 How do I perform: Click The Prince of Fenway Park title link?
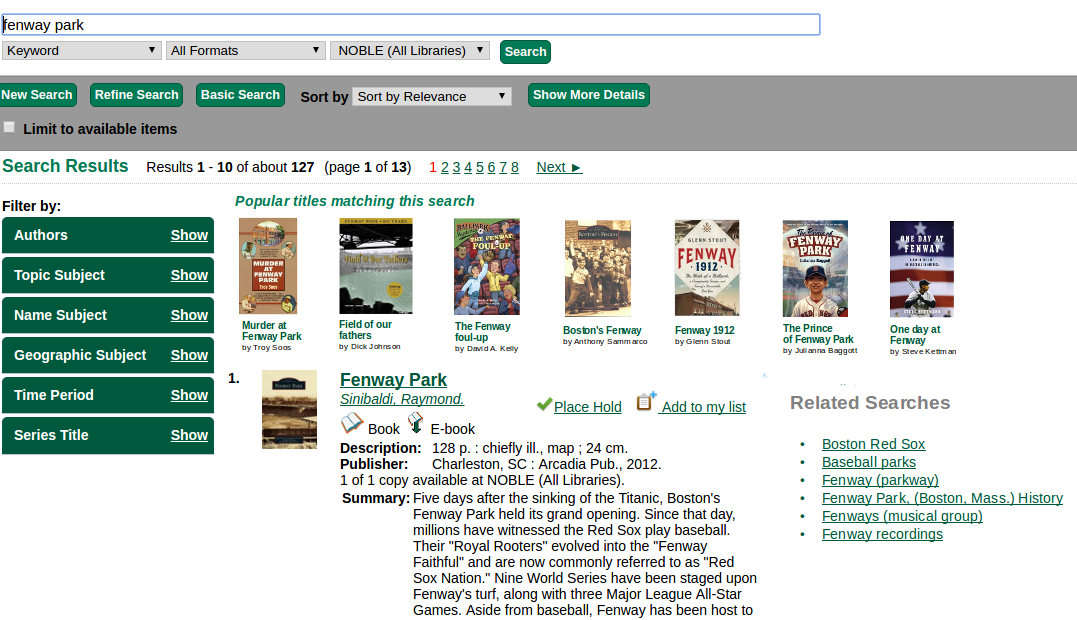(818, 334)
